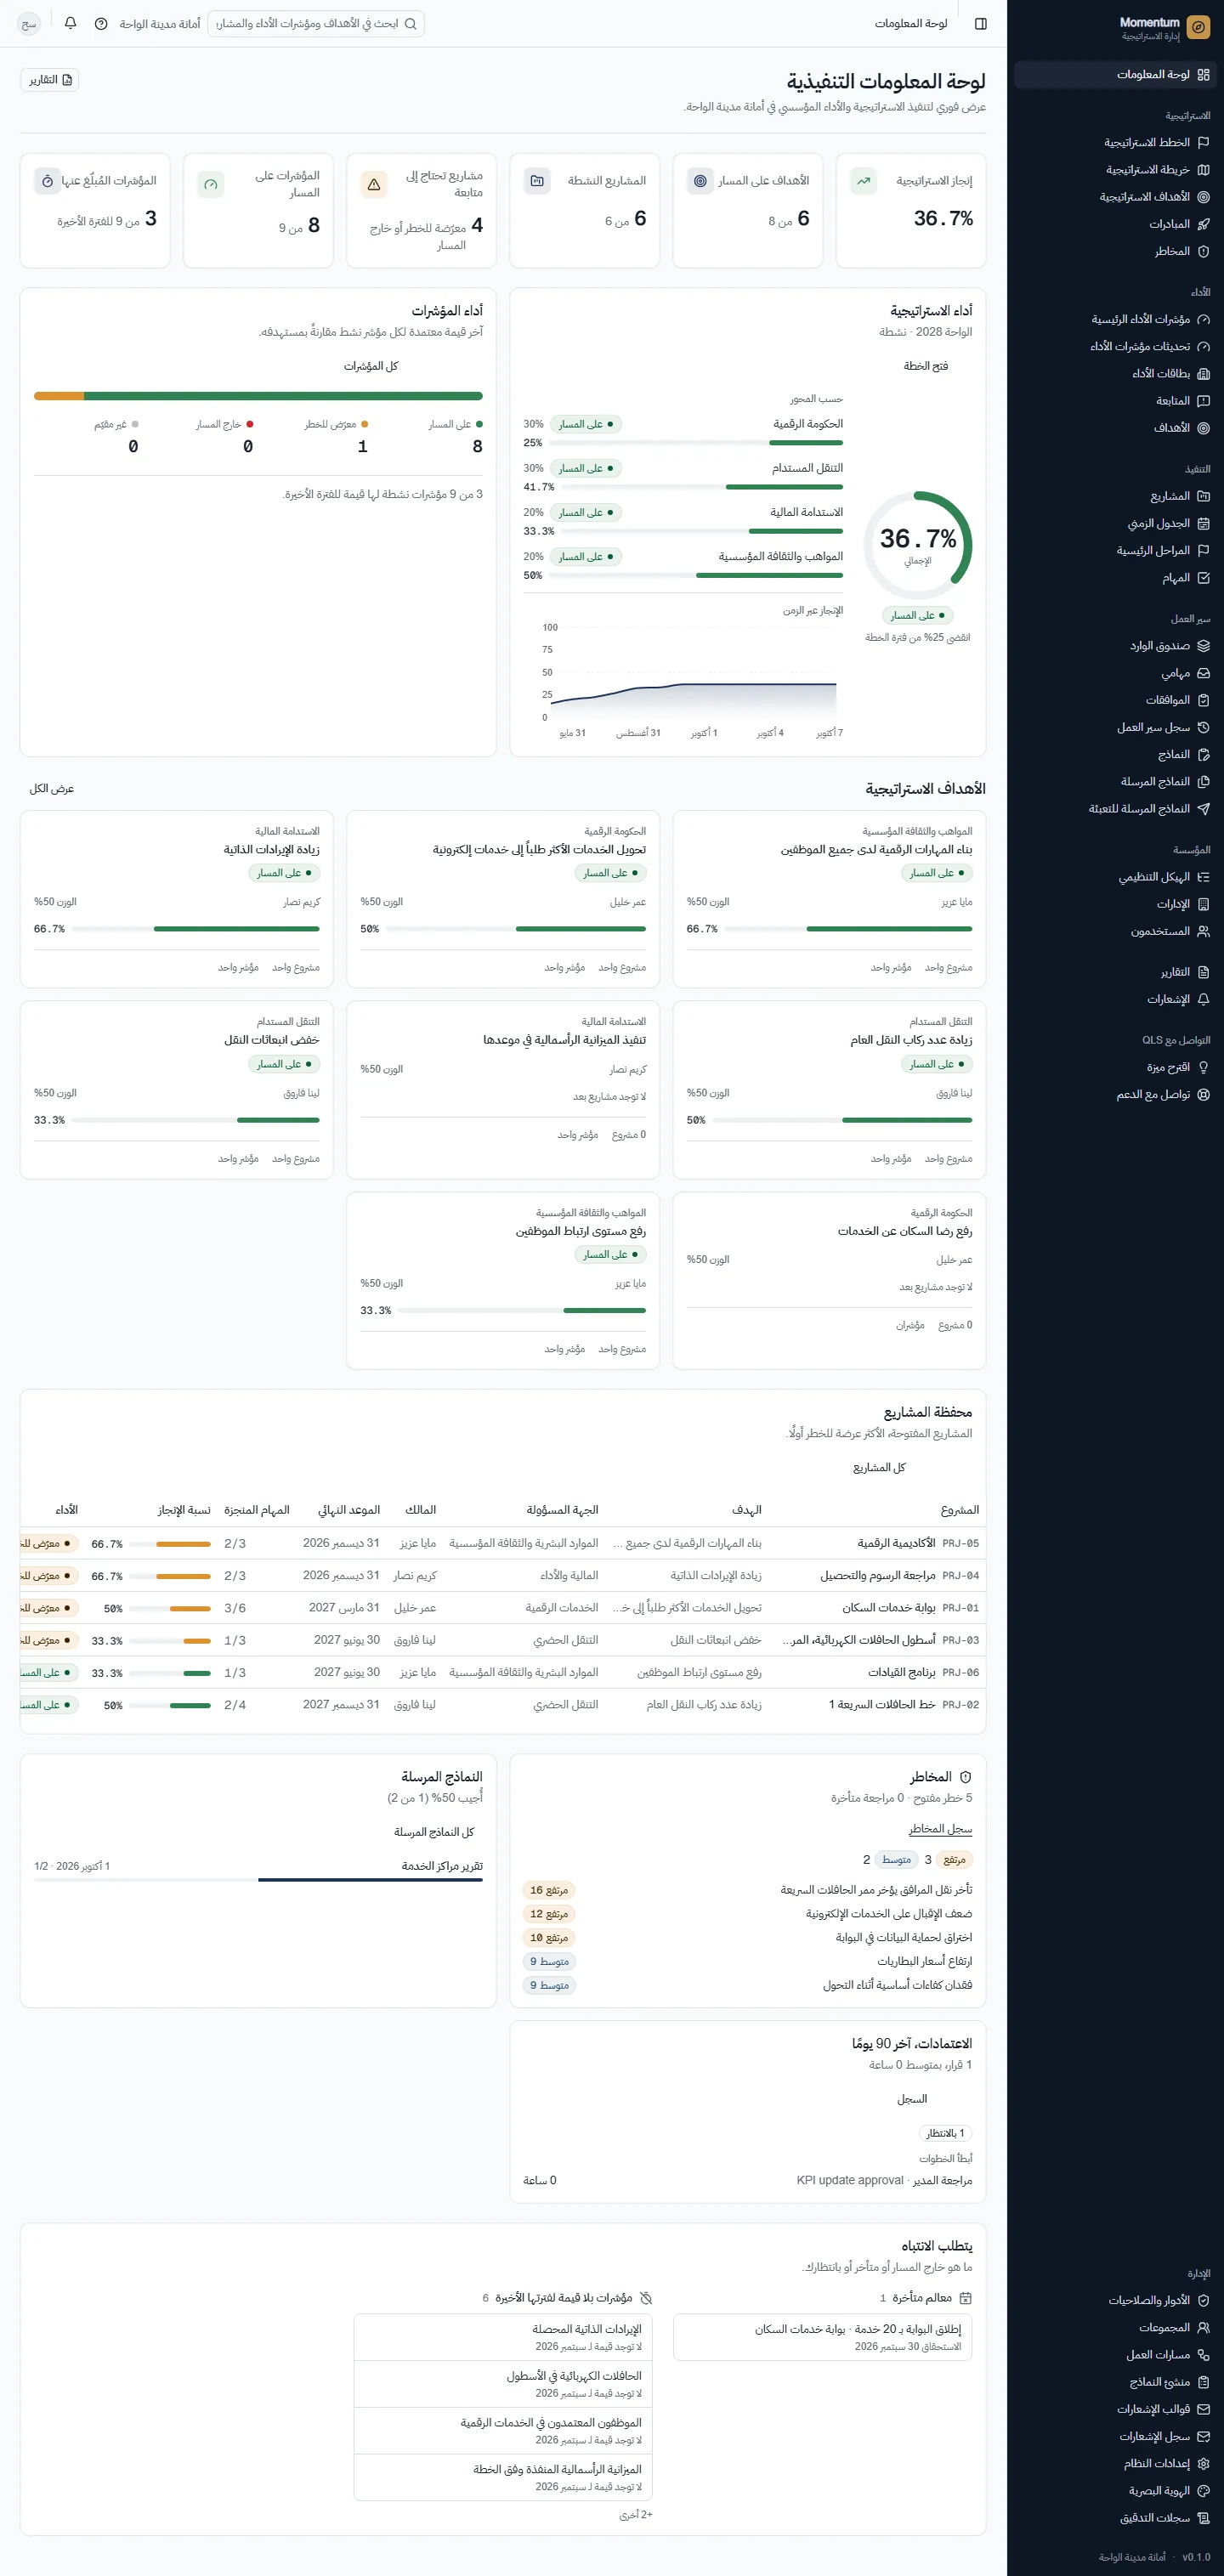Click the map icon for 'خريطة الاستراتيجية'

[1203, 169]
